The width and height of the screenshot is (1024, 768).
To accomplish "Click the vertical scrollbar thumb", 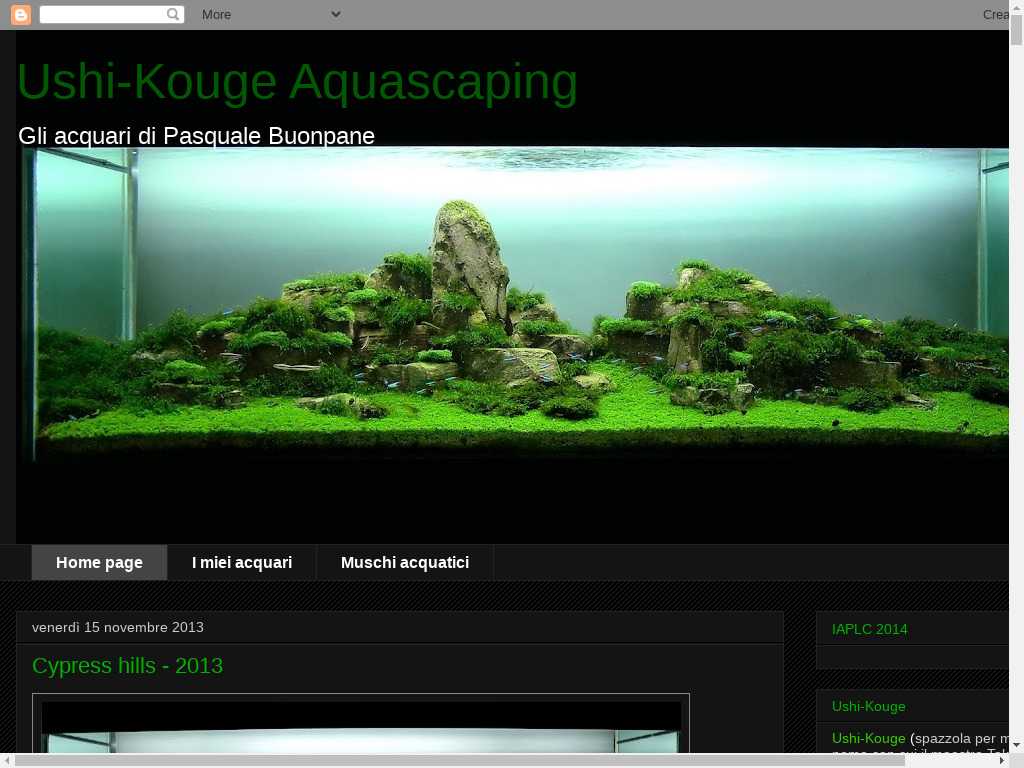I will click(1016, 29).
